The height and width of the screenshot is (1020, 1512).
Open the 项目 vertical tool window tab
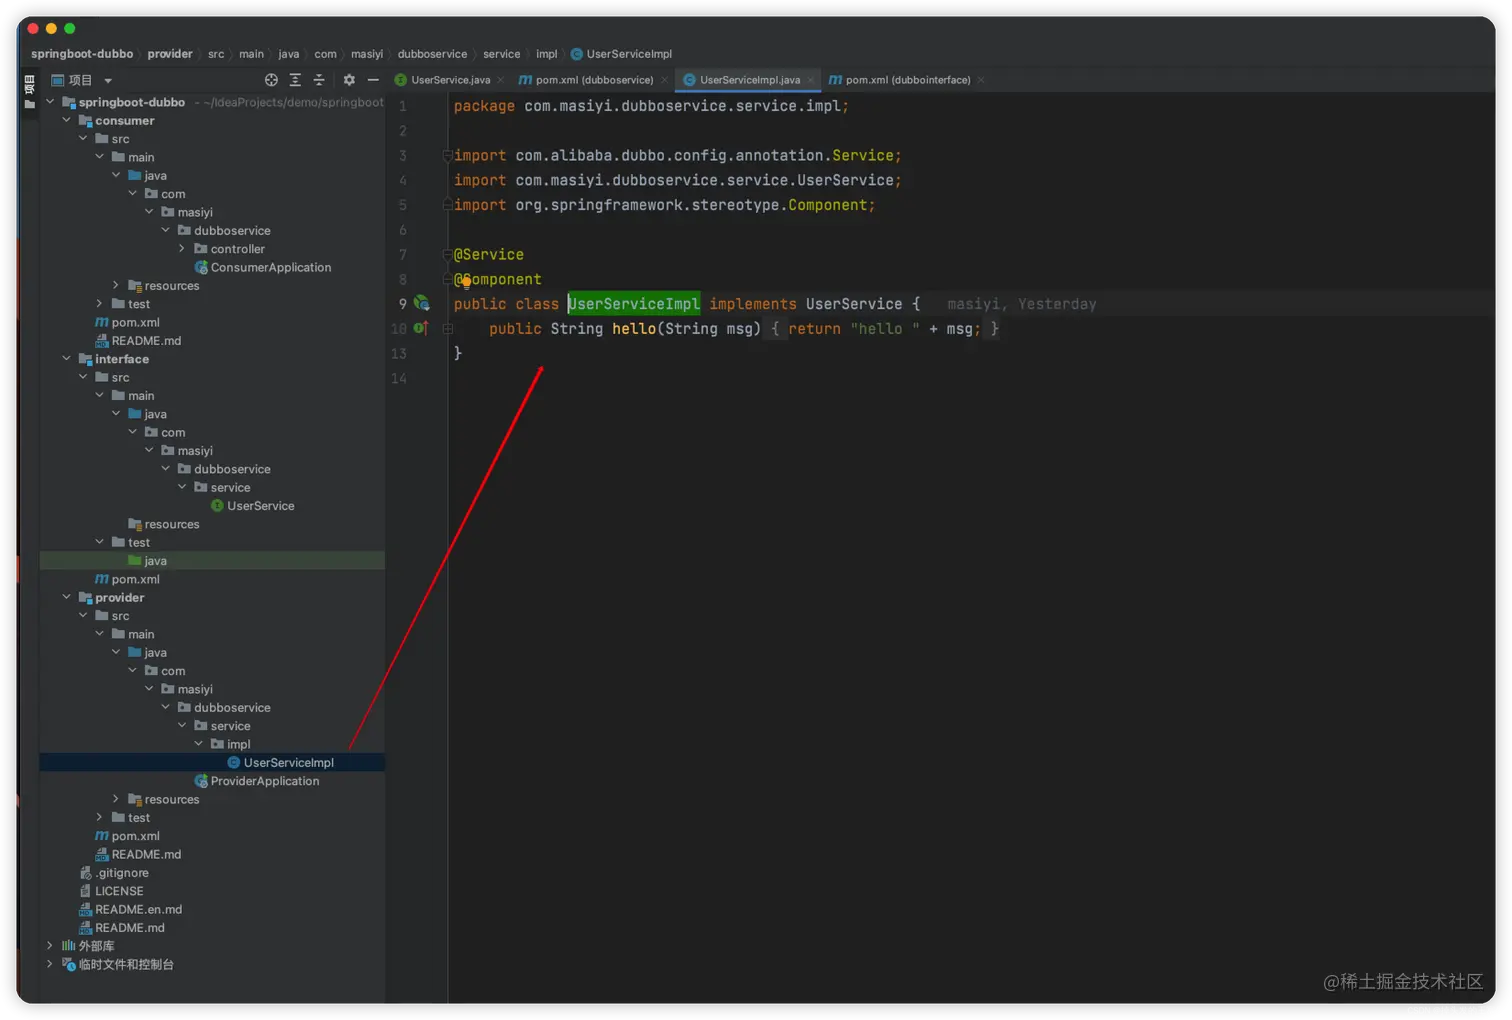tap(29, 85)
